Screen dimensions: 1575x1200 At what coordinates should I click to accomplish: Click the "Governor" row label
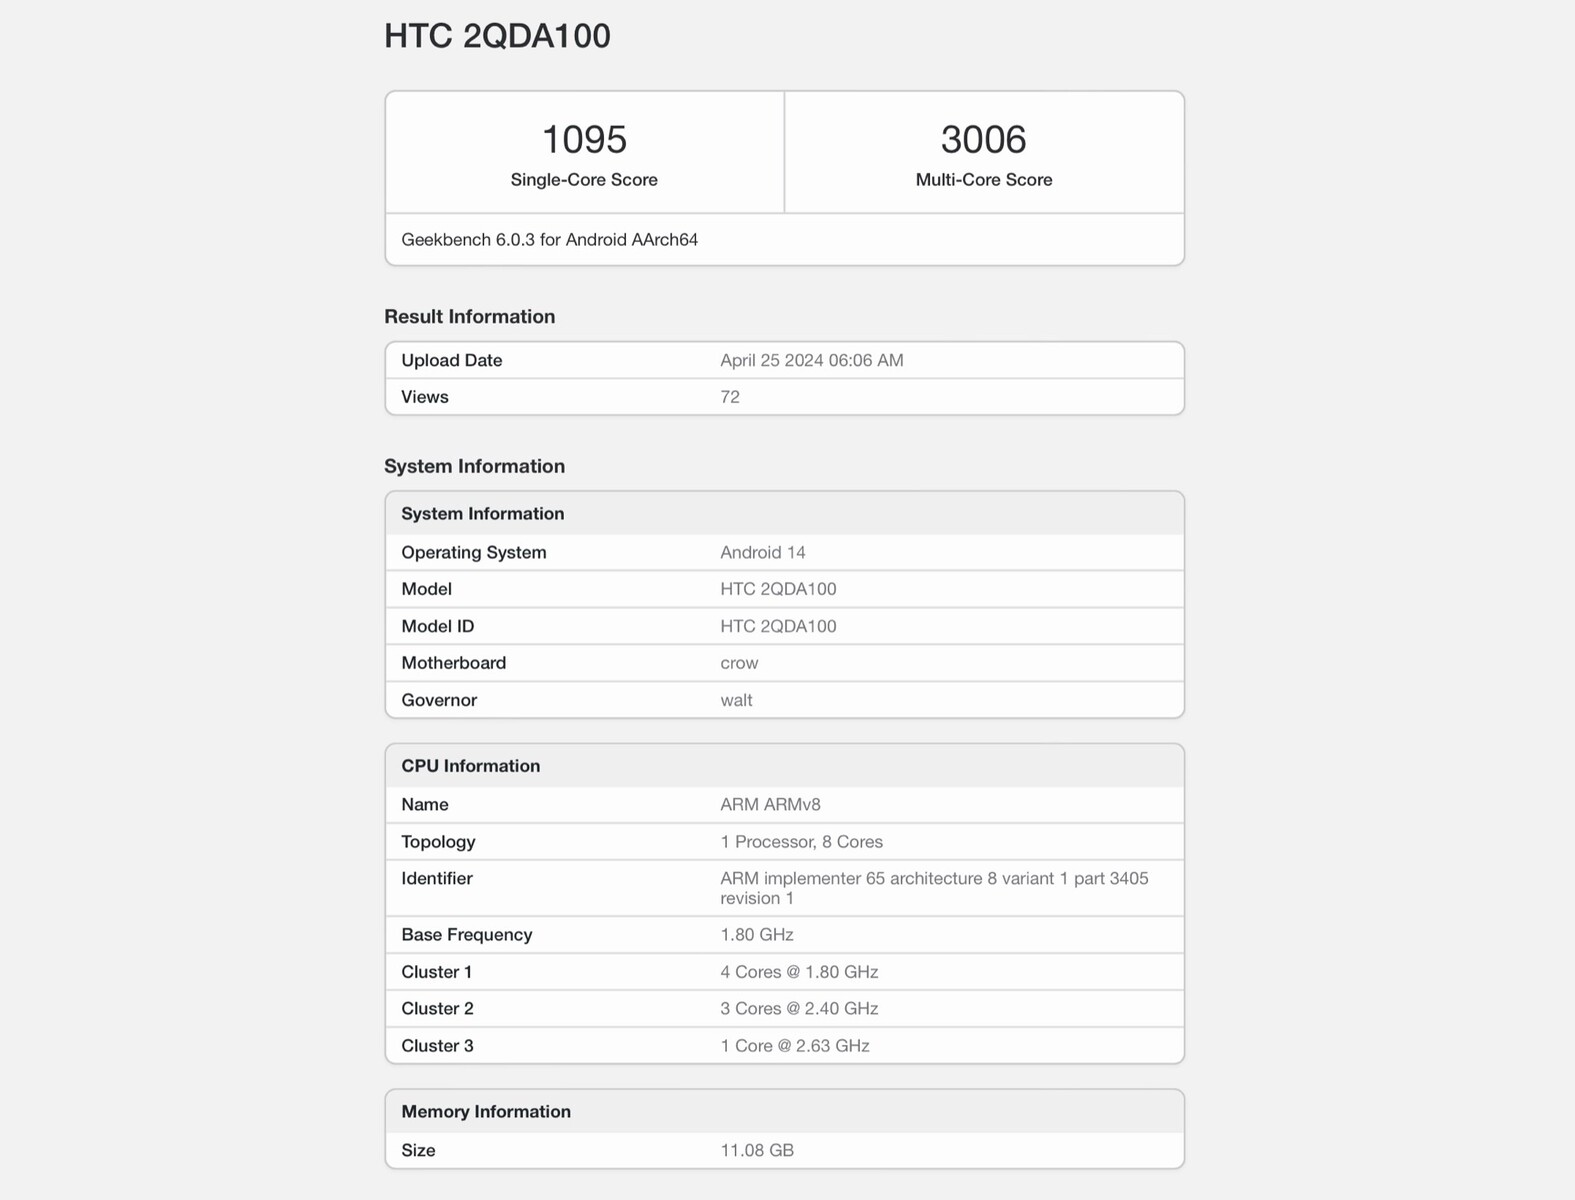[x=439, y=700]
